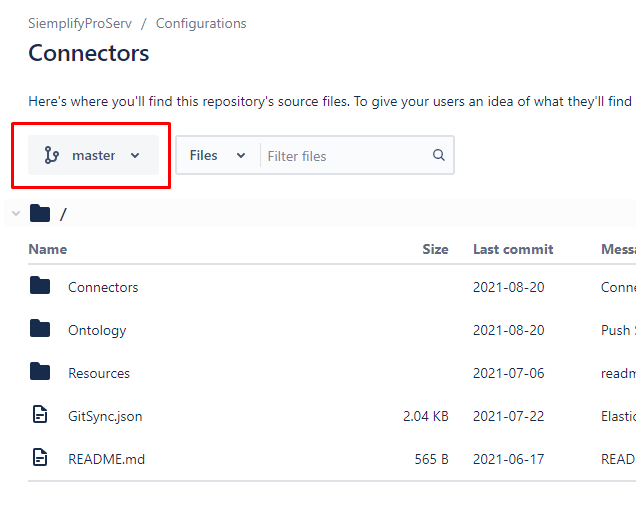Open the master branch dropdown
Screen dimensions: 636x524
[x=94, y=156]
